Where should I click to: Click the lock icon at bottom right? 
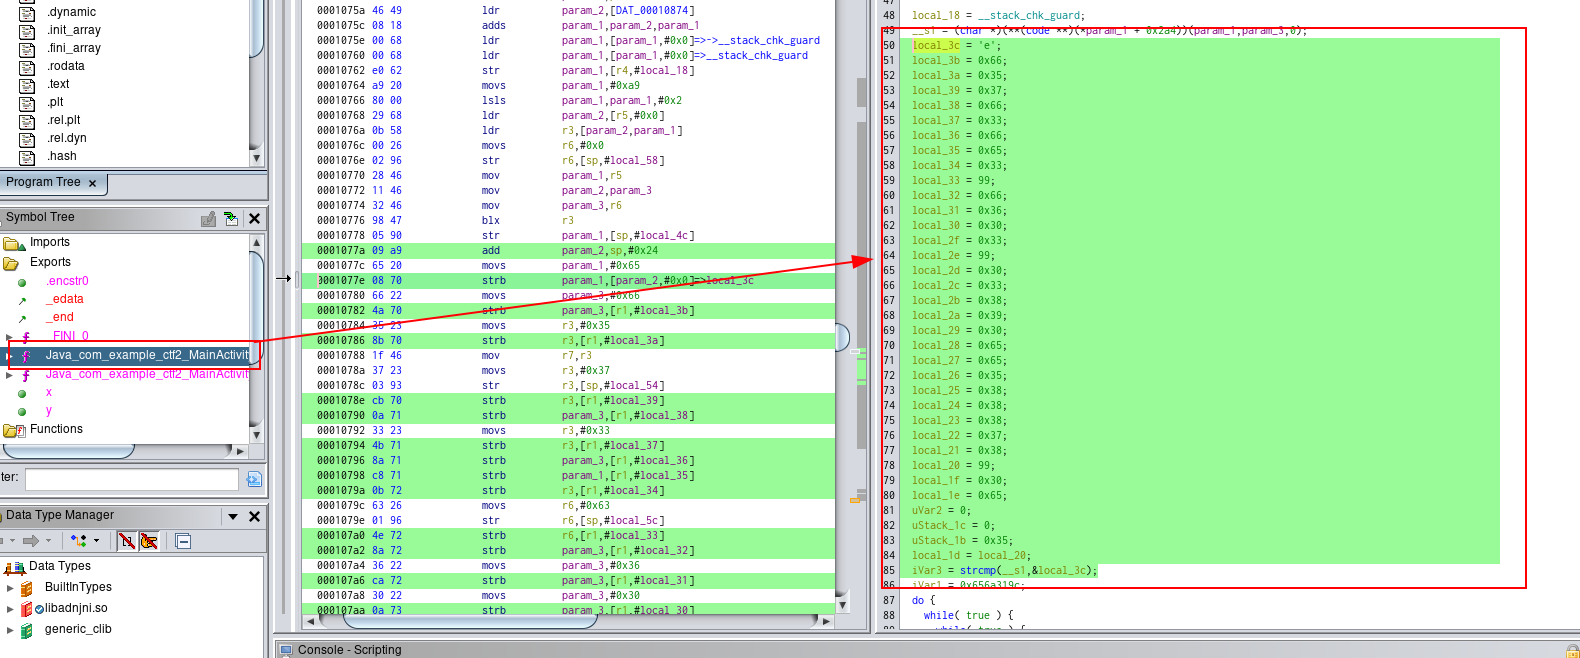(1572, 651)
